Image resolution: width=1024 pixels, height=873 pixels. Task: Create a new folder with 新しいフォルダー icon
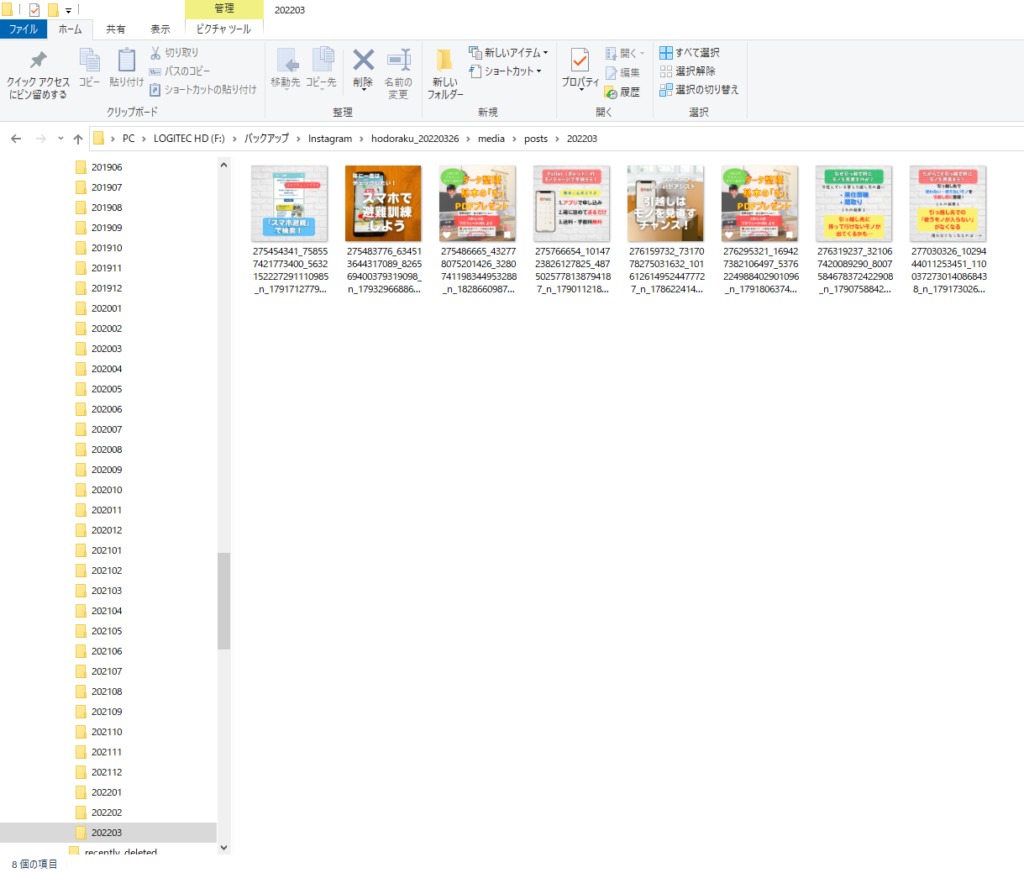(445, 62)
